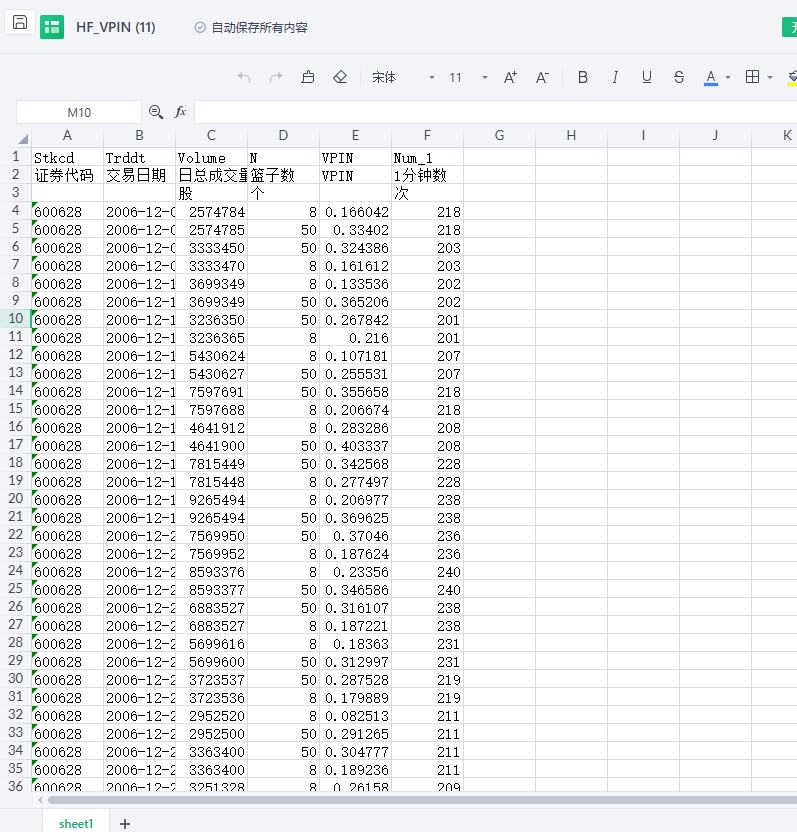The width and height of the screenshot is (797, 832).
Task: Toggle underline formatting
Action: (647, 77)
